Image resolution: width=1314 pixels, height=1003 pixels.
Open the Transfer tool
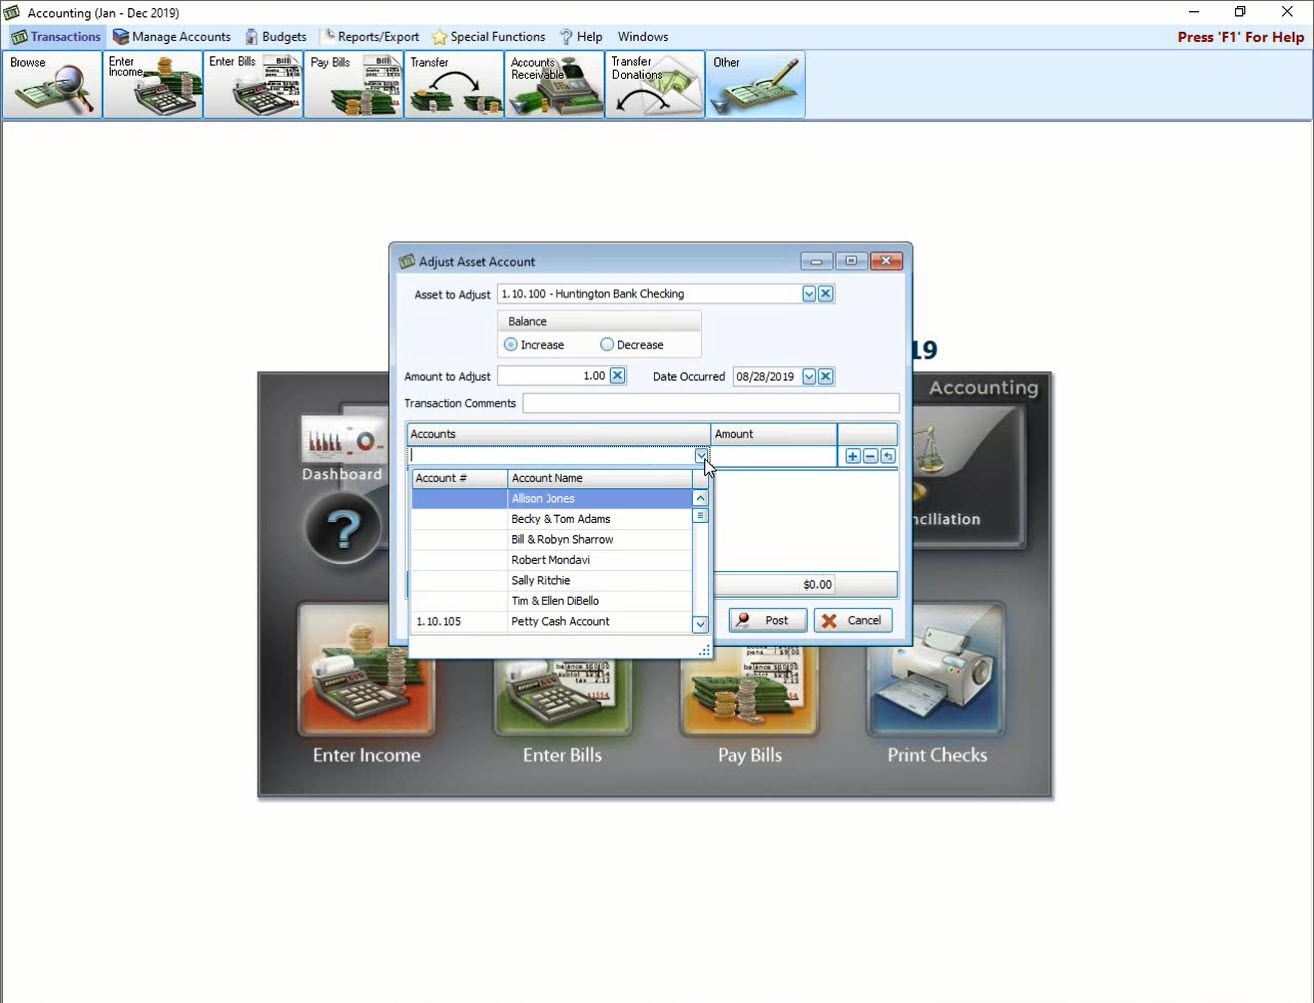453,84
